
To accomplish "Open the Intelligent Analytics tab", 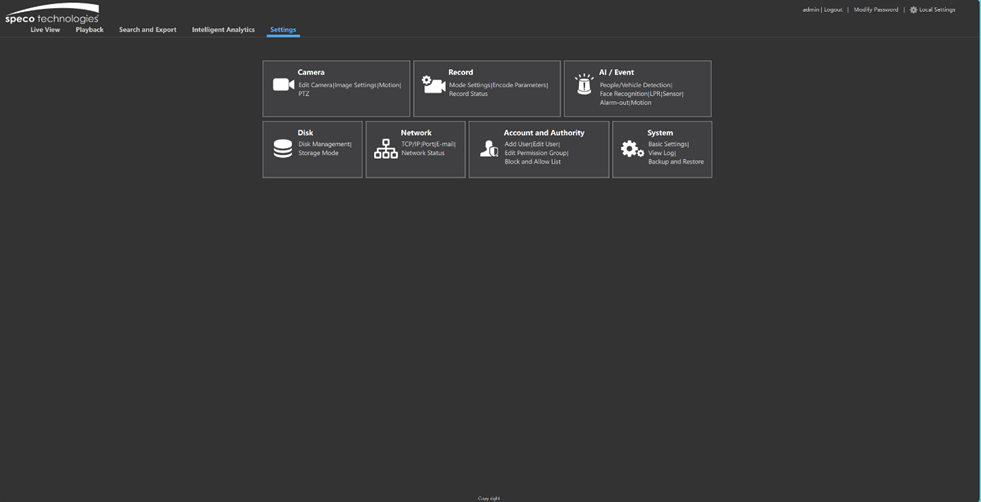I will coord(223,29).
